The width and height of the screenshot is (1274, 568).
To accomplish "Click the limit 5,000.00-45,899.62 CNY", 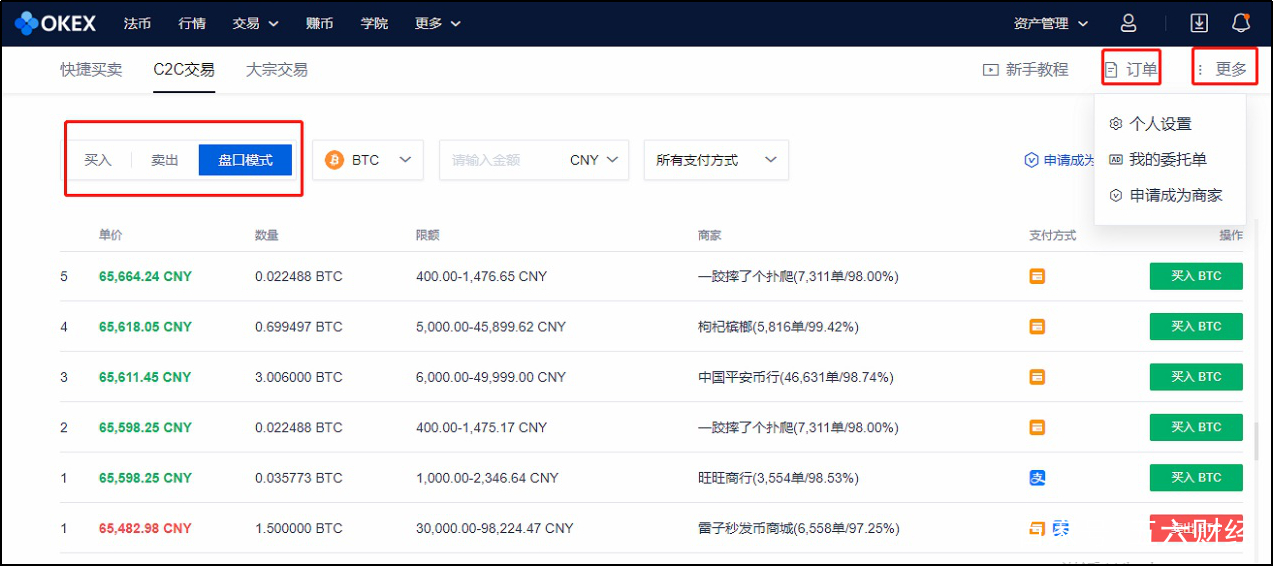I will [x=491, y=327].
